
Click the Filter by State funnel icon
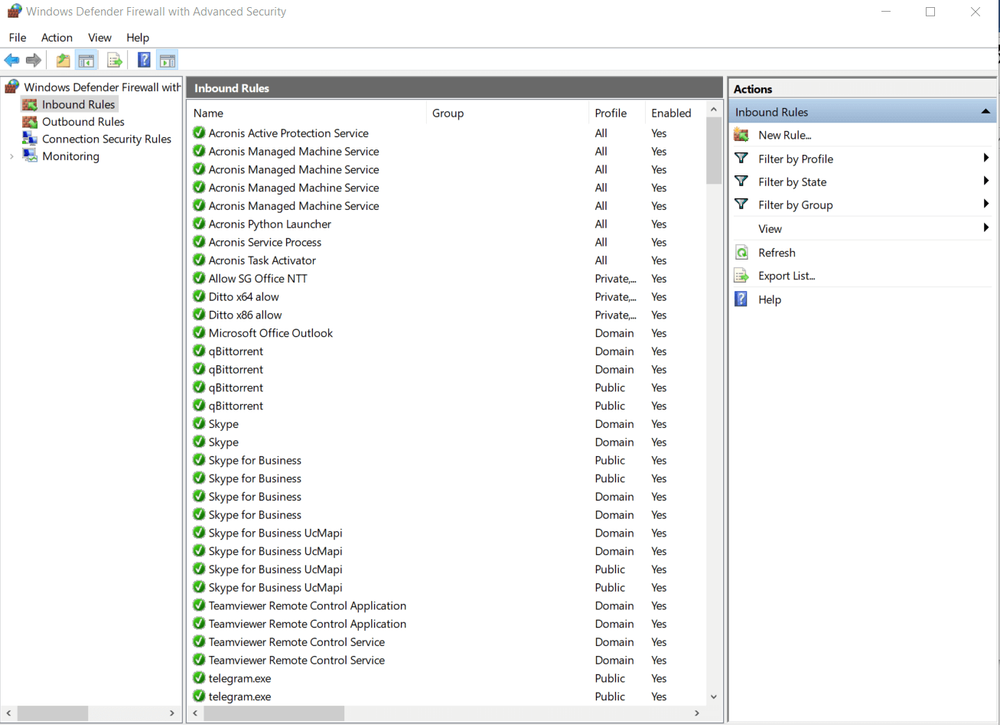click(741, 181)
